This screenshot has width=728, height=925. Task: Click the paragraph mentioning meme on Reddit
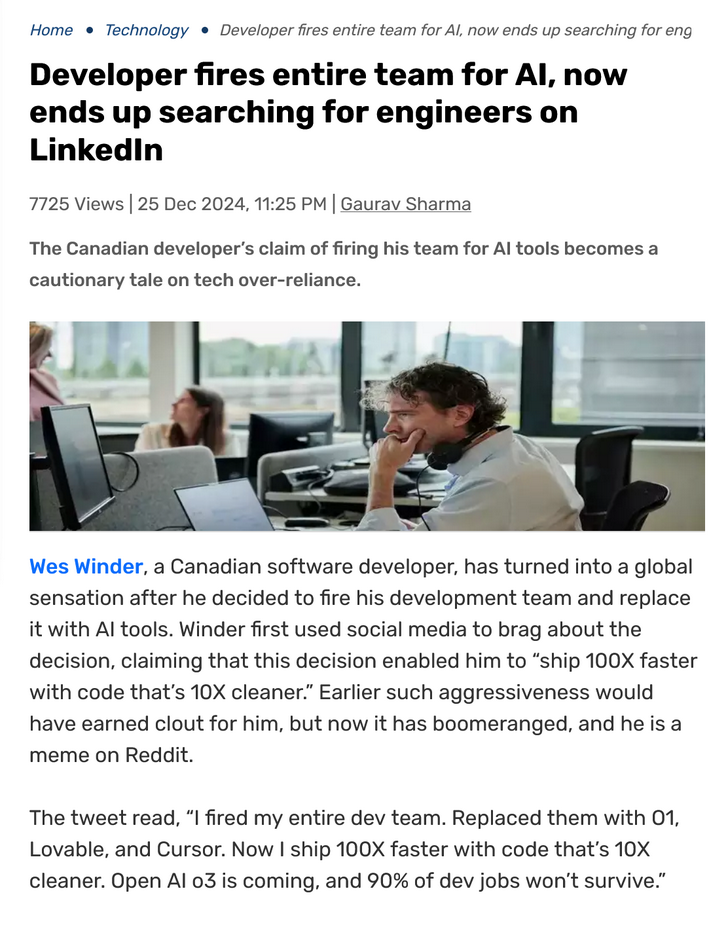click(363, 661)
